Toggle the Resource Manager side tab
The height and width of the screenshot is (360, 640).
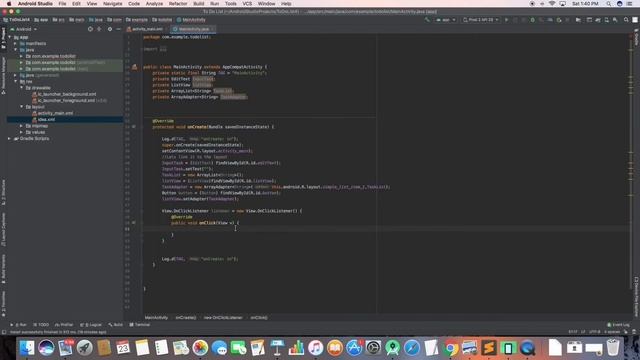(x=3, y=76)
